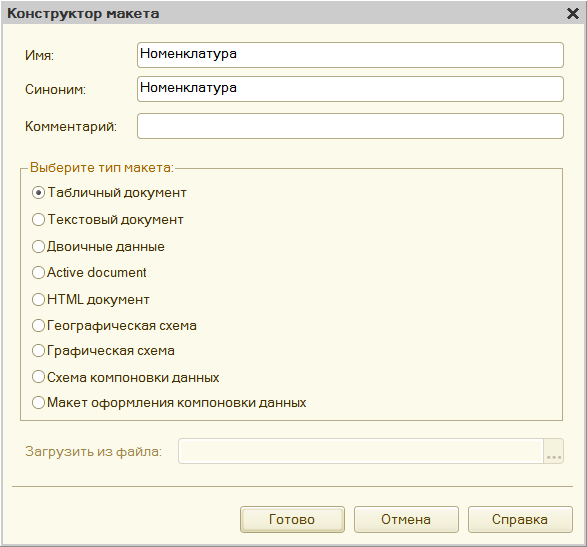Click the empty Комментарий field
587x547 pixels.
pyautogui.click(x=350, y=126)
